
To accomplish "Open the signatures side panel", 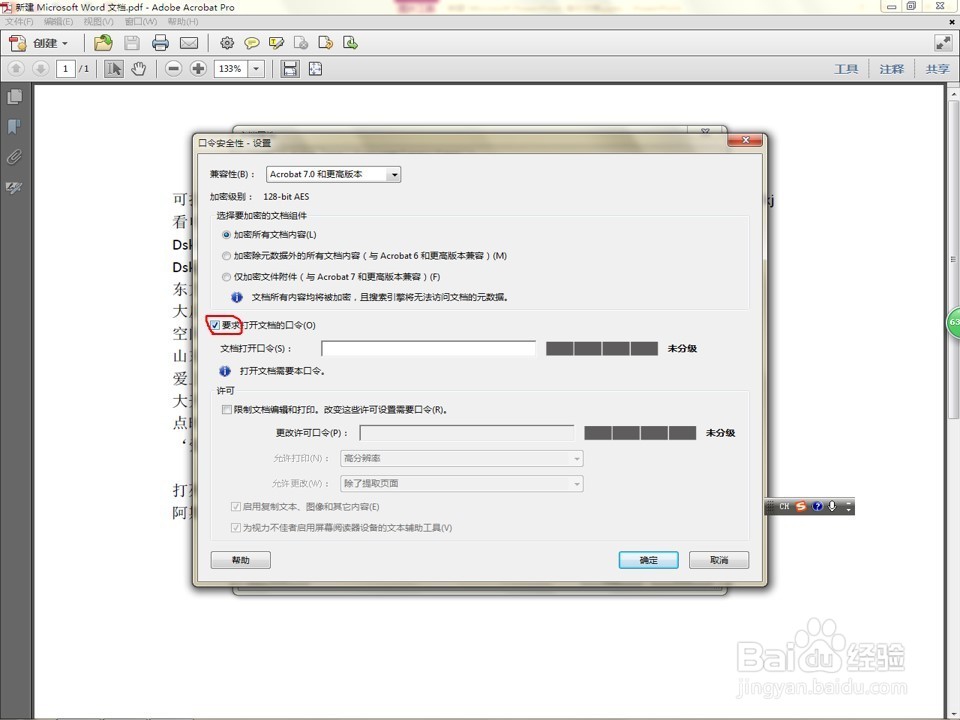I will click(x=14, y=187).
